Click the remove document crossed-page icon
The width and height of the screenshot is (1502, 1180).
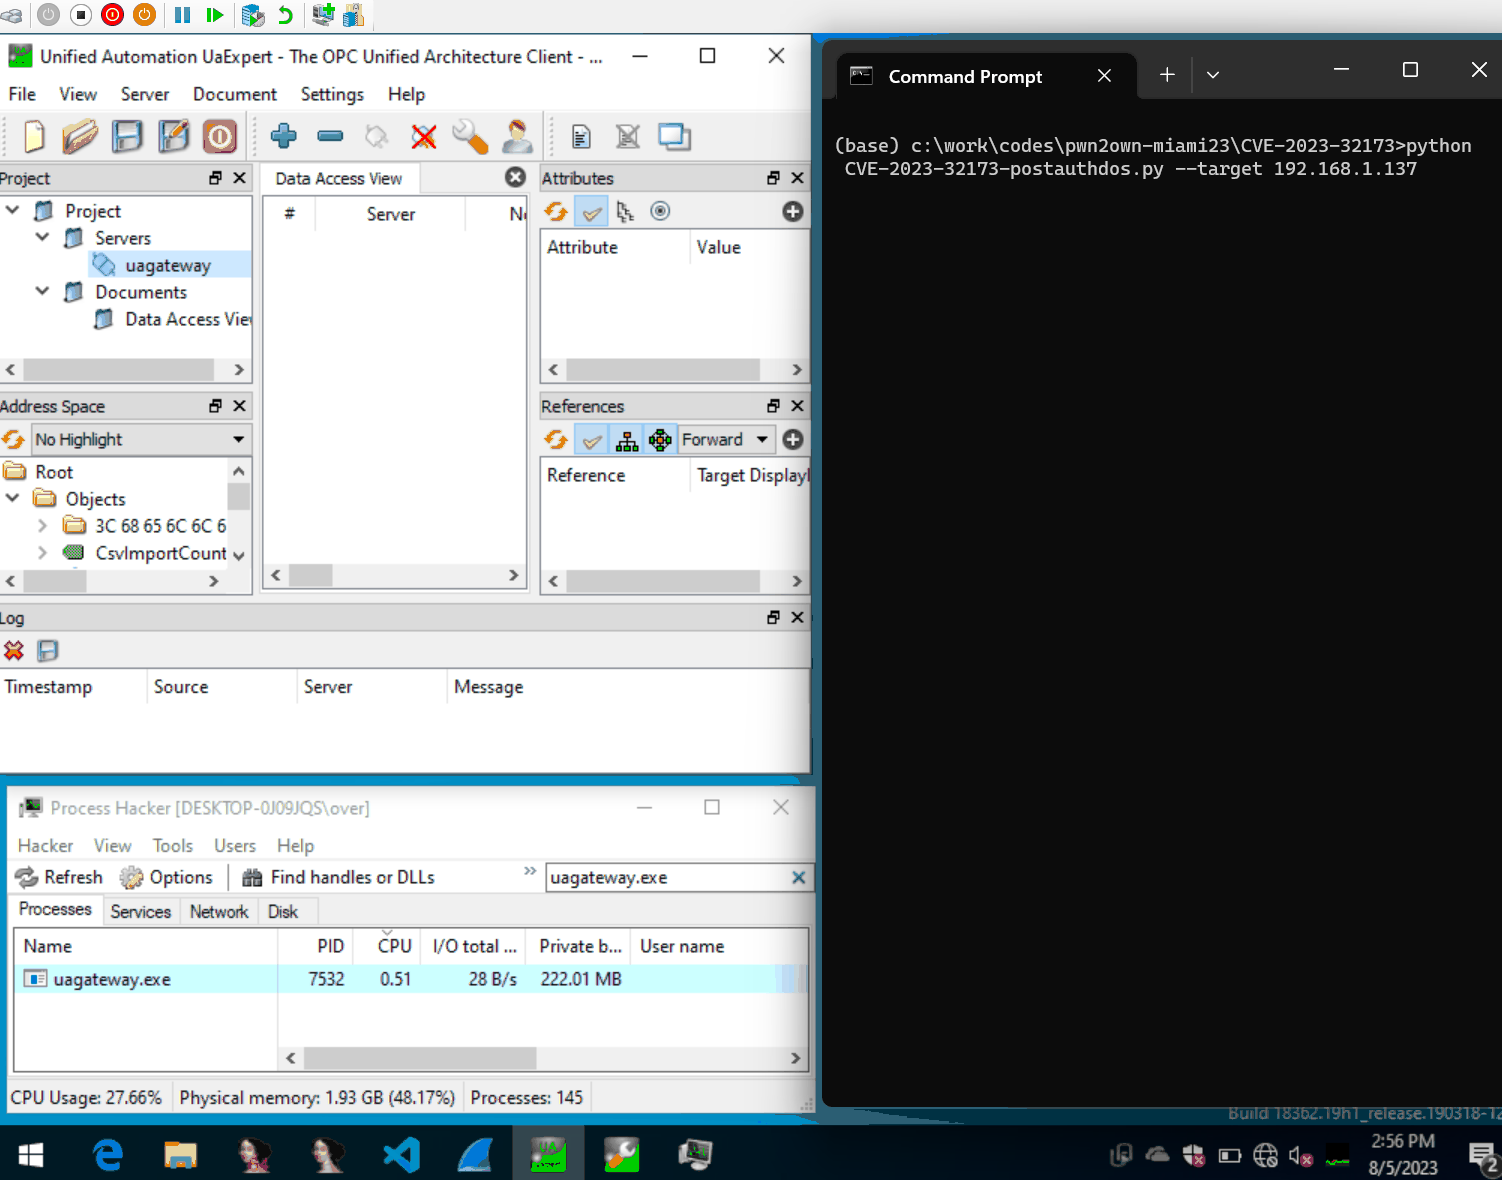pyautogui.click(x=627, y=136)
